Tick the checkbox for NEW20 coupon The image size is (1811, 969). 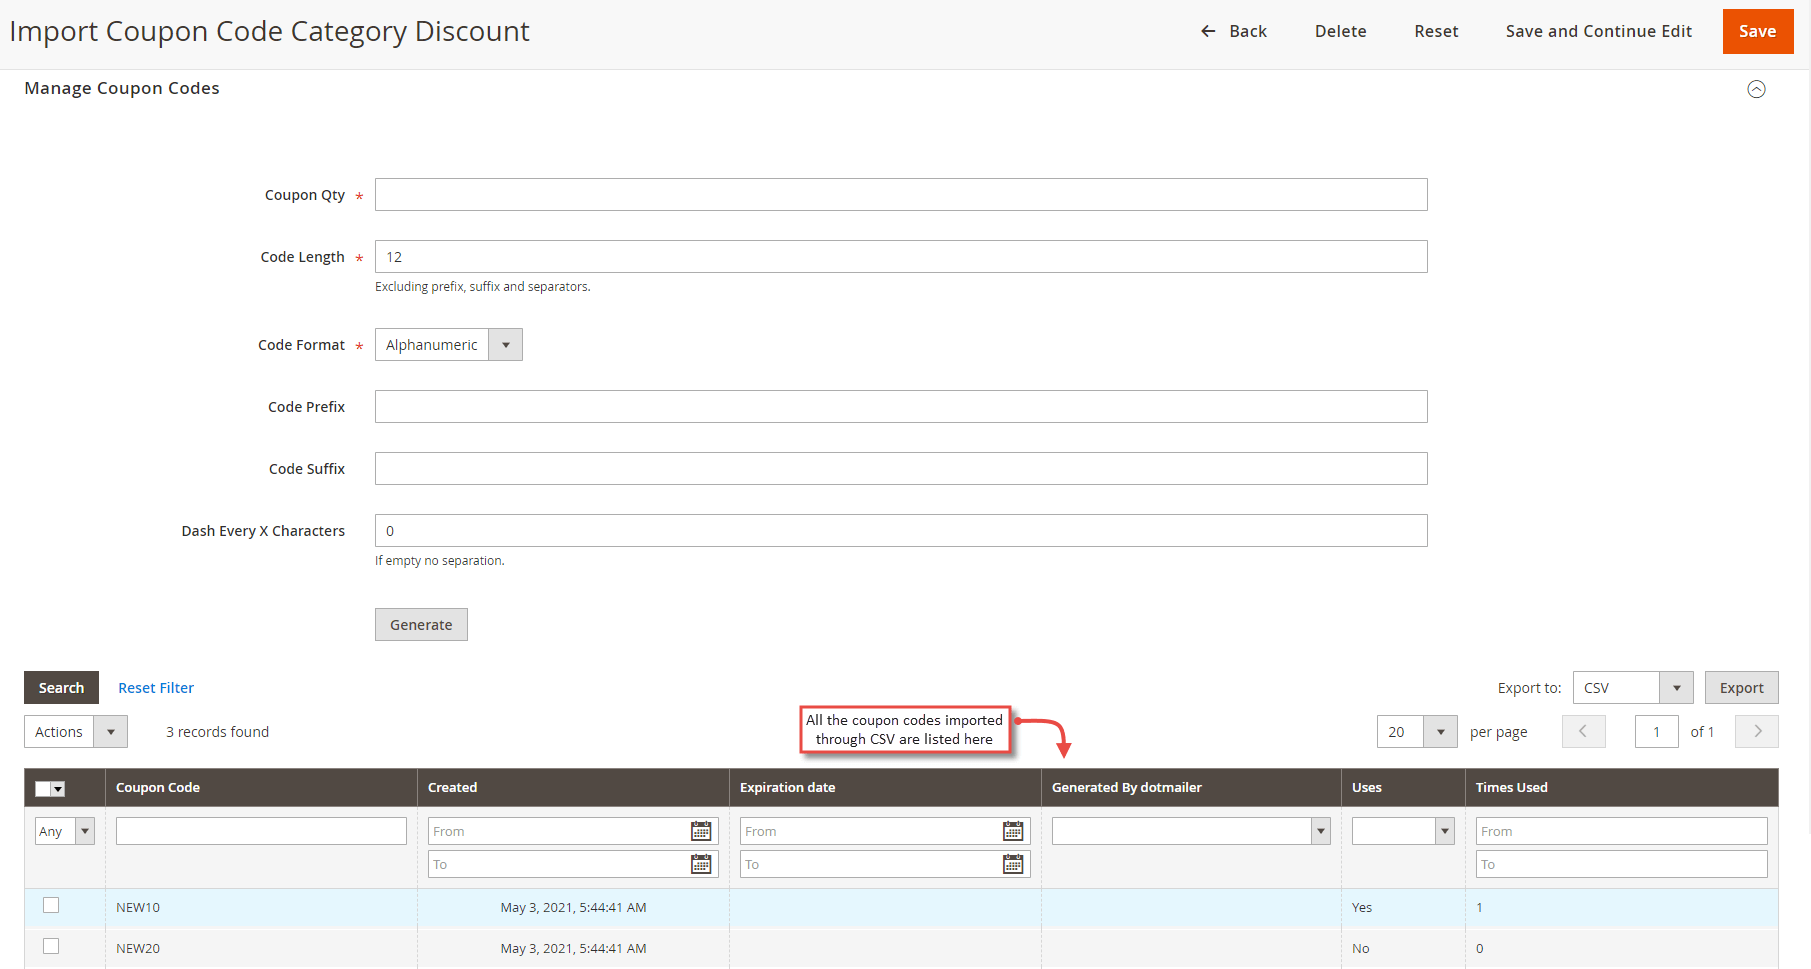(x=51, y=946)
